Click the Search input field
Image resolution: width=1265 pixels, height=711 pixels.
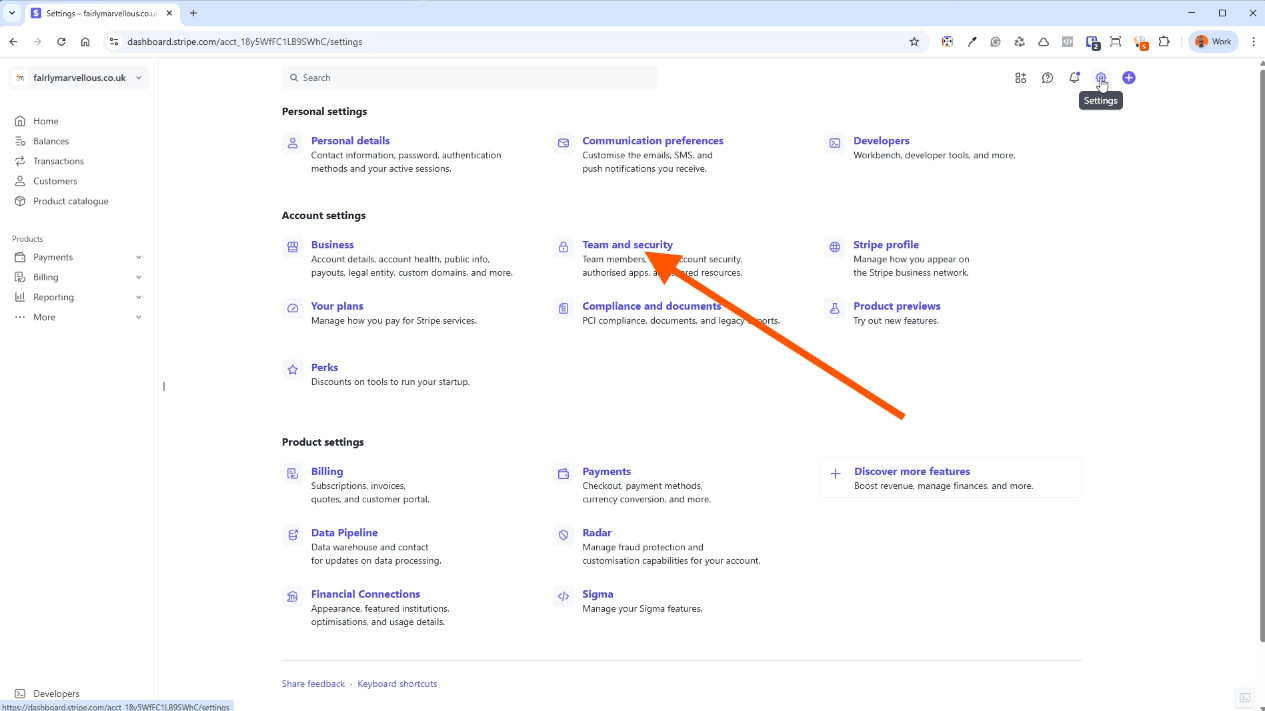click(470, 78)
